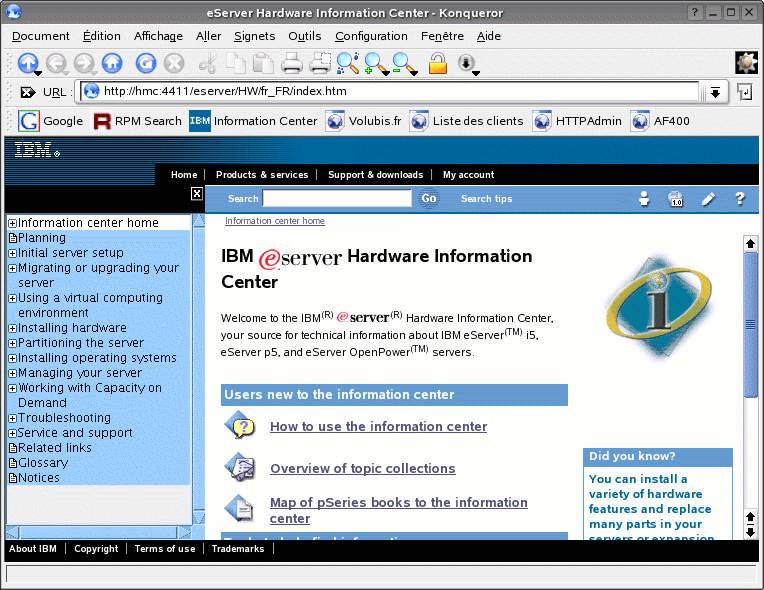Click the Stop loading icon
The width and height of the screenshot is (764, 590).
[174, 63]
